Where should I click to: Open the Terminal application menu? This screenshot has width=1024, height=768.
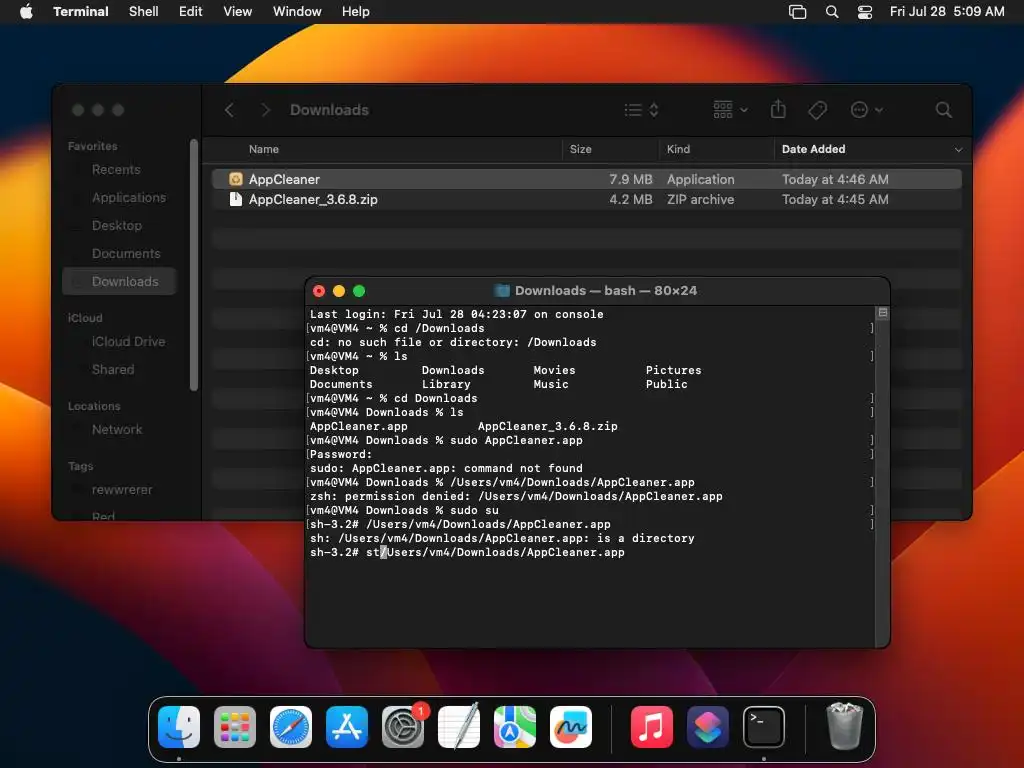coord(81,12)
